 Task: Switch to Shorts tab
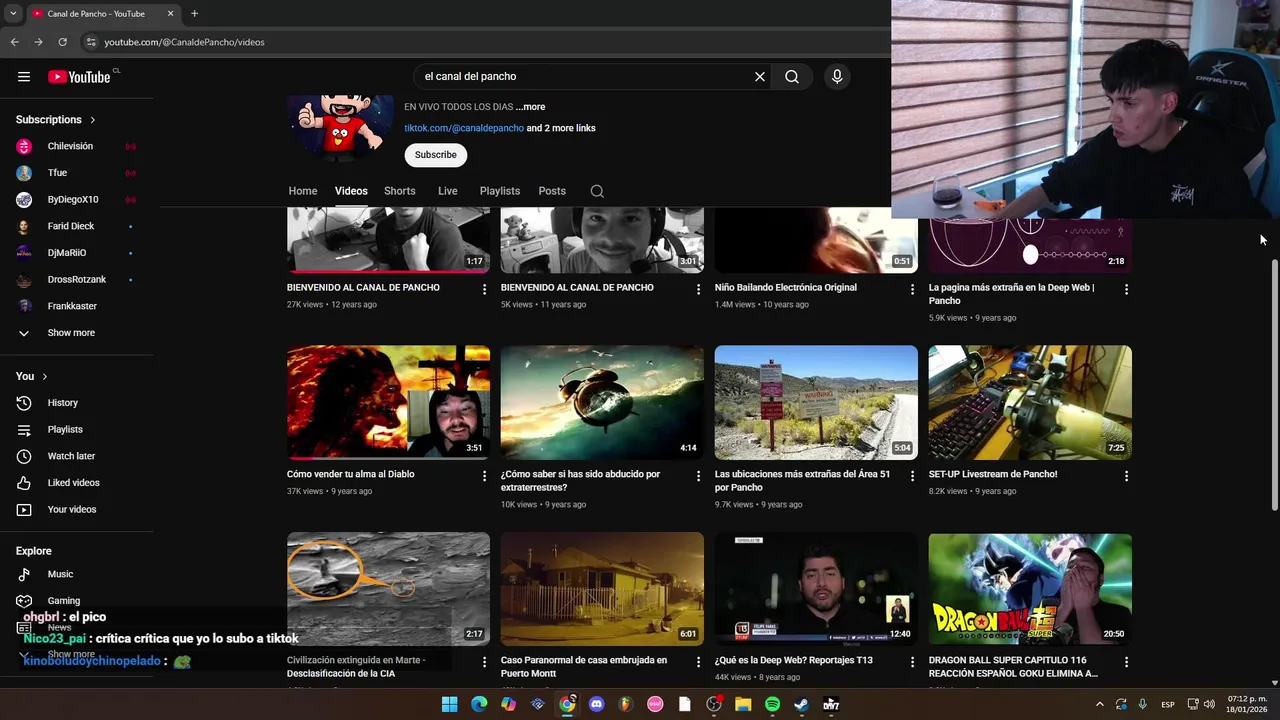399,191
